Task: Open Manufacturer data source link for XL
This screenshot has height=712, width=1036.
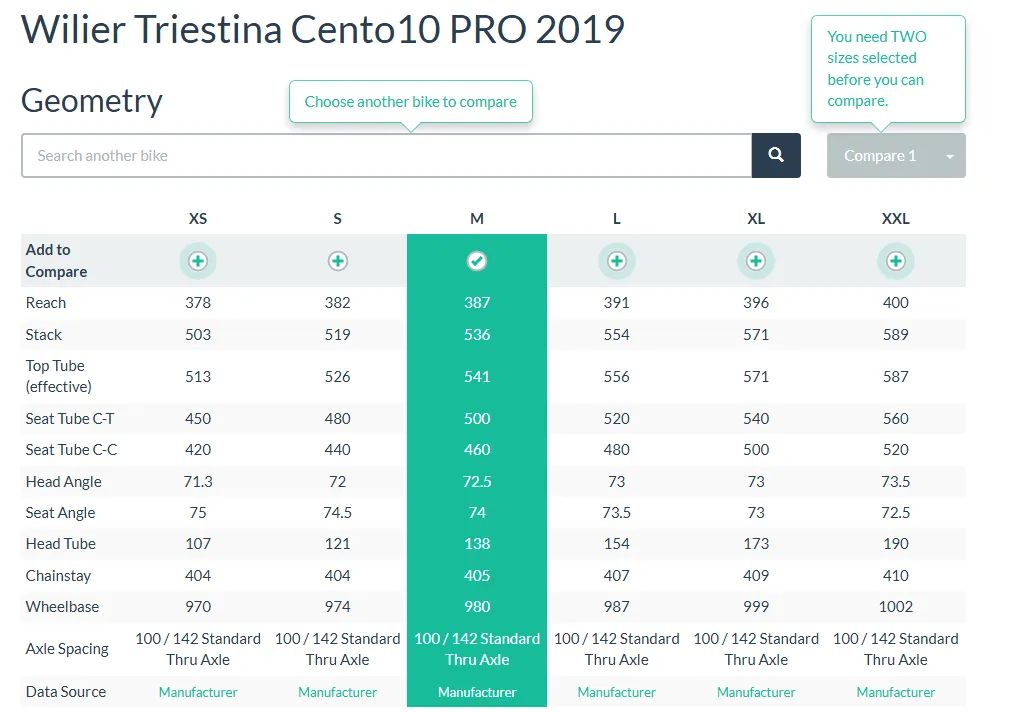Action: 756,692
